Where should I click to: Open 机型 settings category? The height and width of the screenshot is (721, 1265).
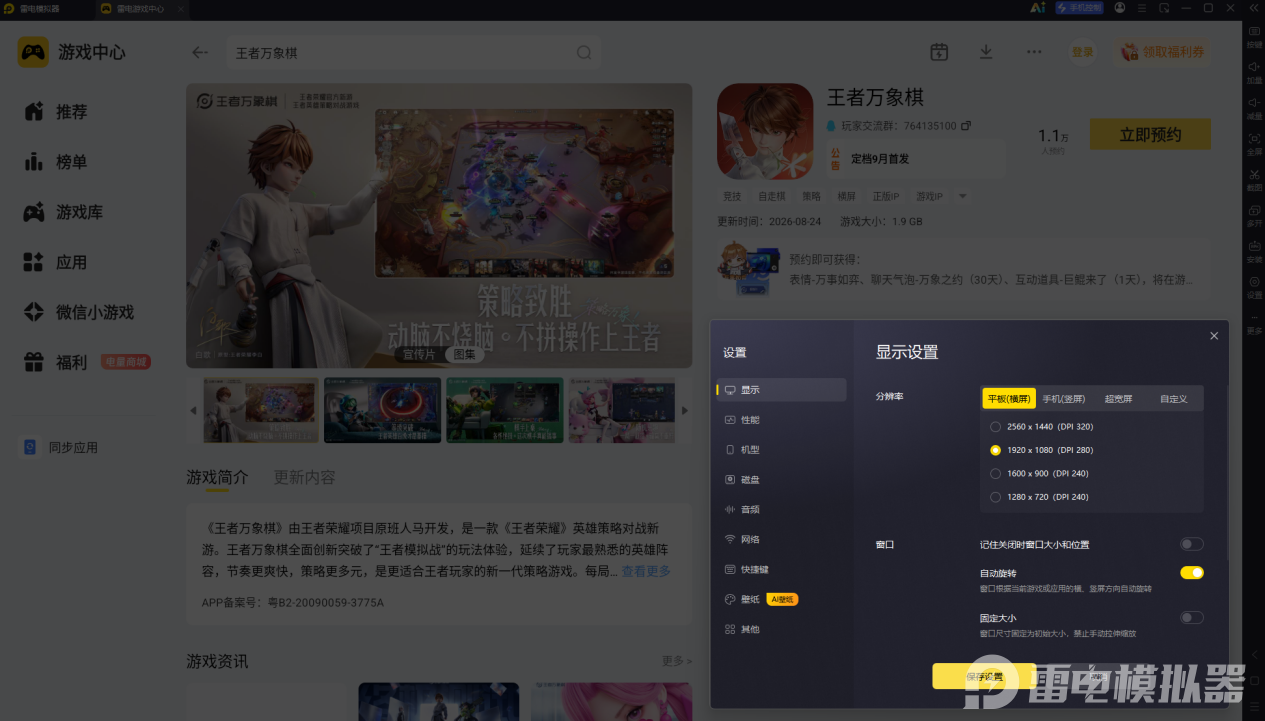click(781, 450)
